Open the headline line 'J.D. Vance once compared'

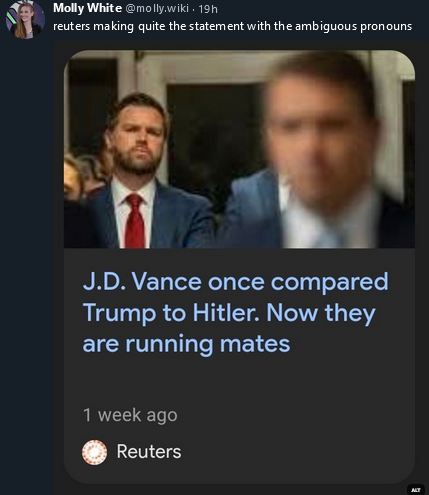click(235, 282)
